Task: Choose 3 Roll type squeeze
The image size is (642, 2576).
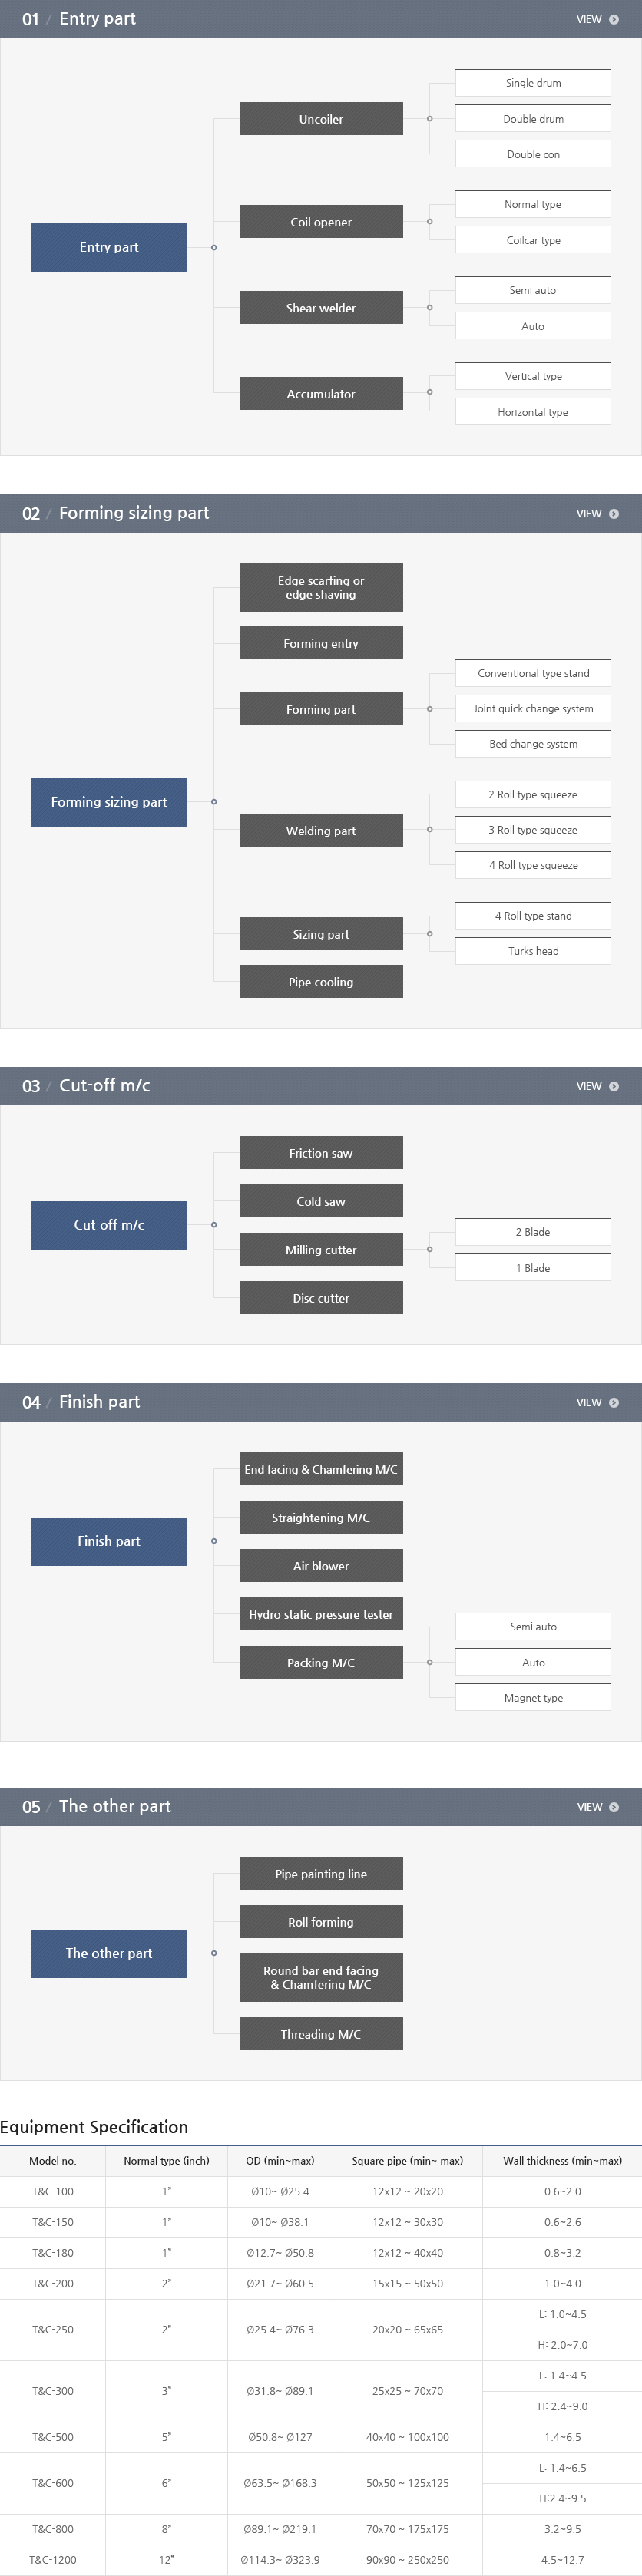Action: pyautogui.click(x=533, y=829)
